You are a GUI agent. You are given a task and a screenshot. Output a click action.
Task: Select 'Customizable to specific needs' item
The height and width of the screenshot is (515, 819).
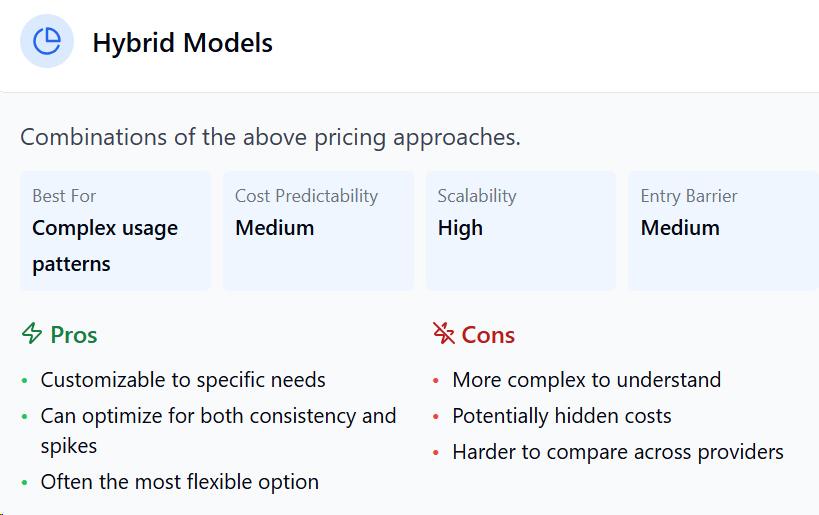pyautogui.click(x=183, y=380)
